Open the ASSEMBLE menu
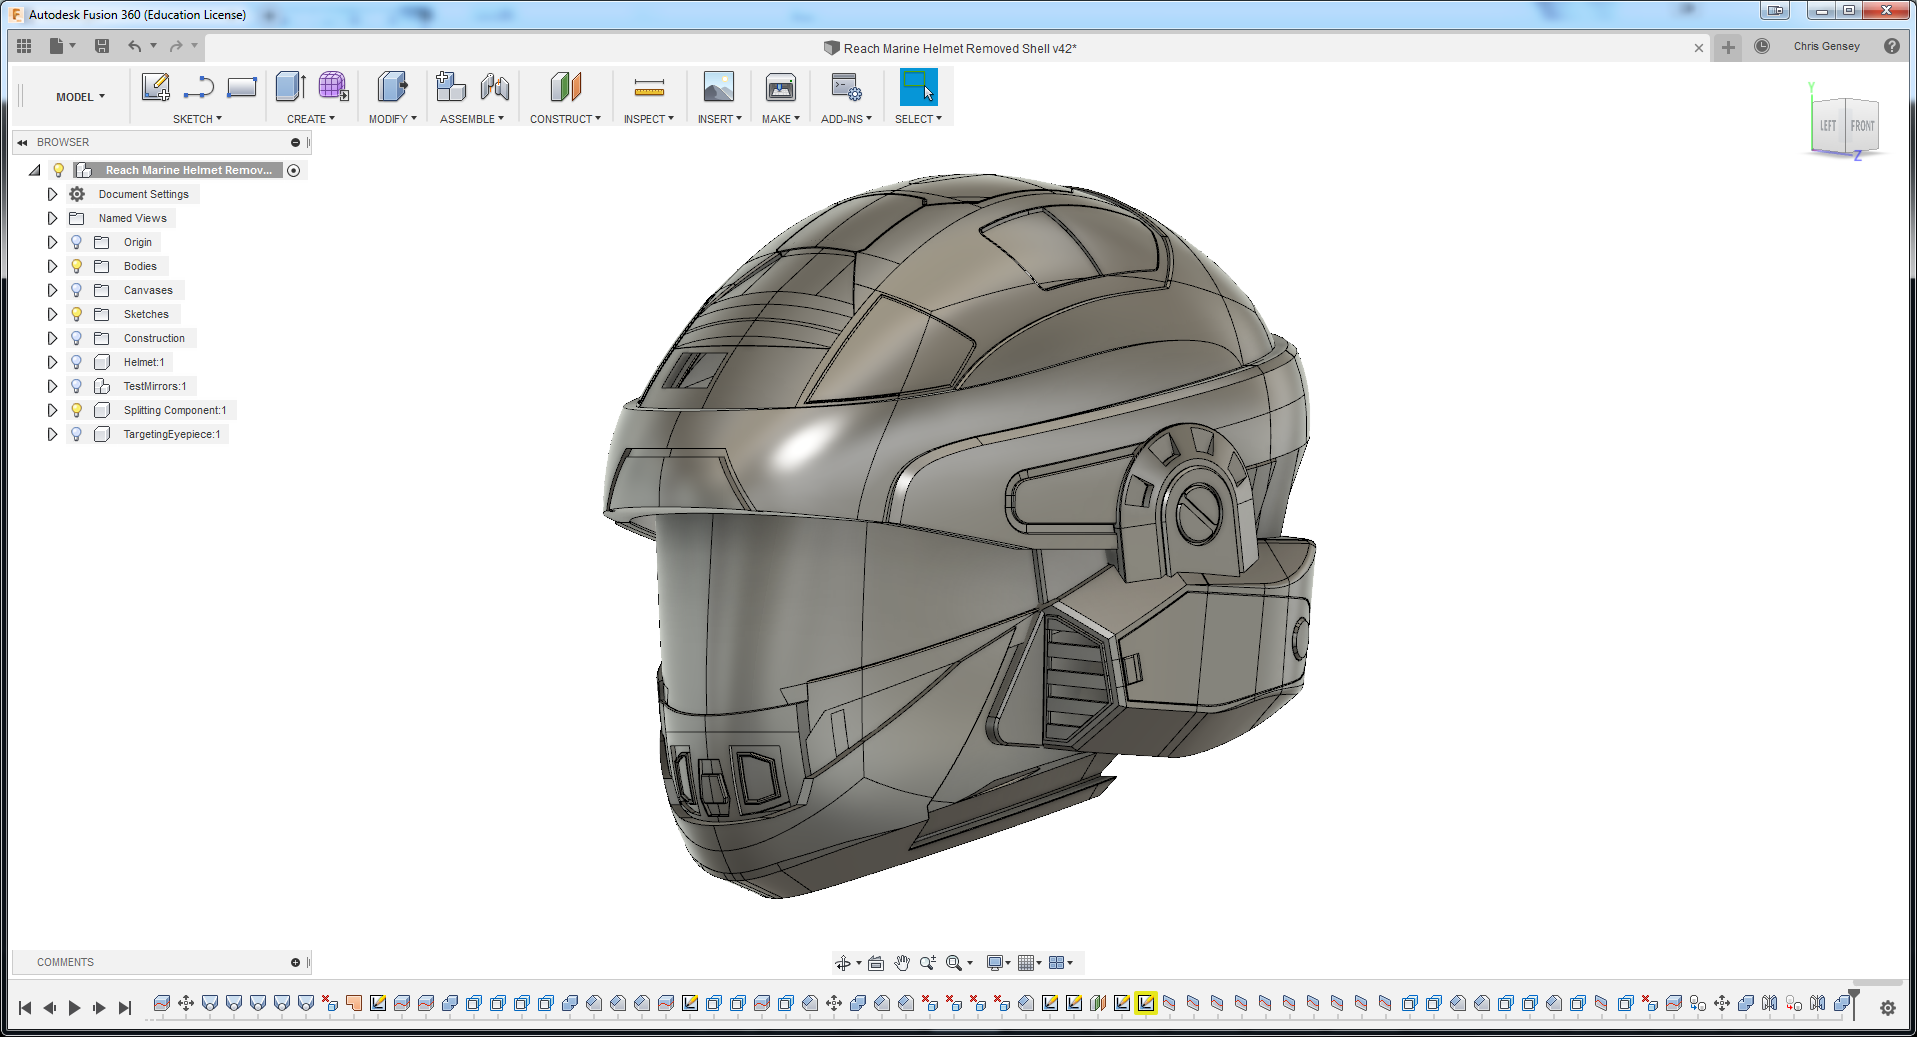The height and width of the screenshot is (1037, 1917). coord(471,119)
